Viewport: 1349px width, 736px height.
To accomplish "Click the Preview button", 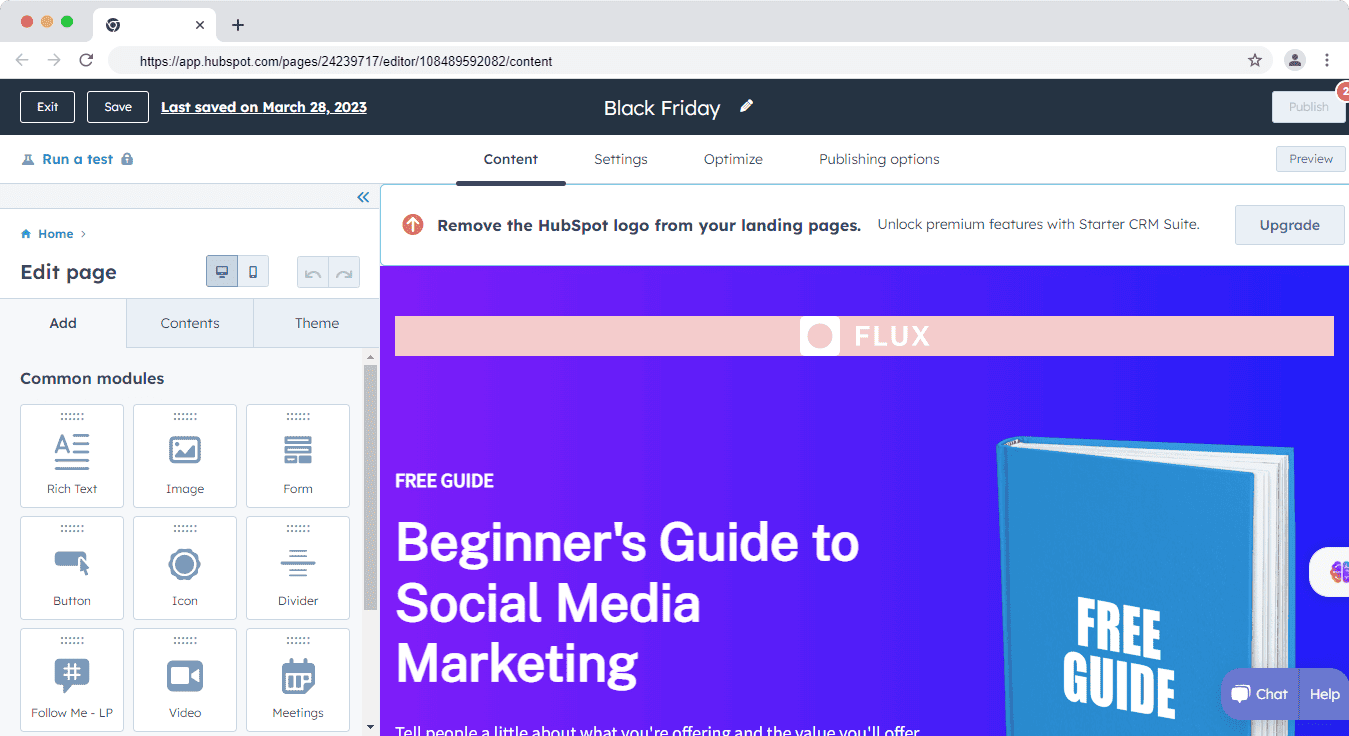I will pos(1310,159).
